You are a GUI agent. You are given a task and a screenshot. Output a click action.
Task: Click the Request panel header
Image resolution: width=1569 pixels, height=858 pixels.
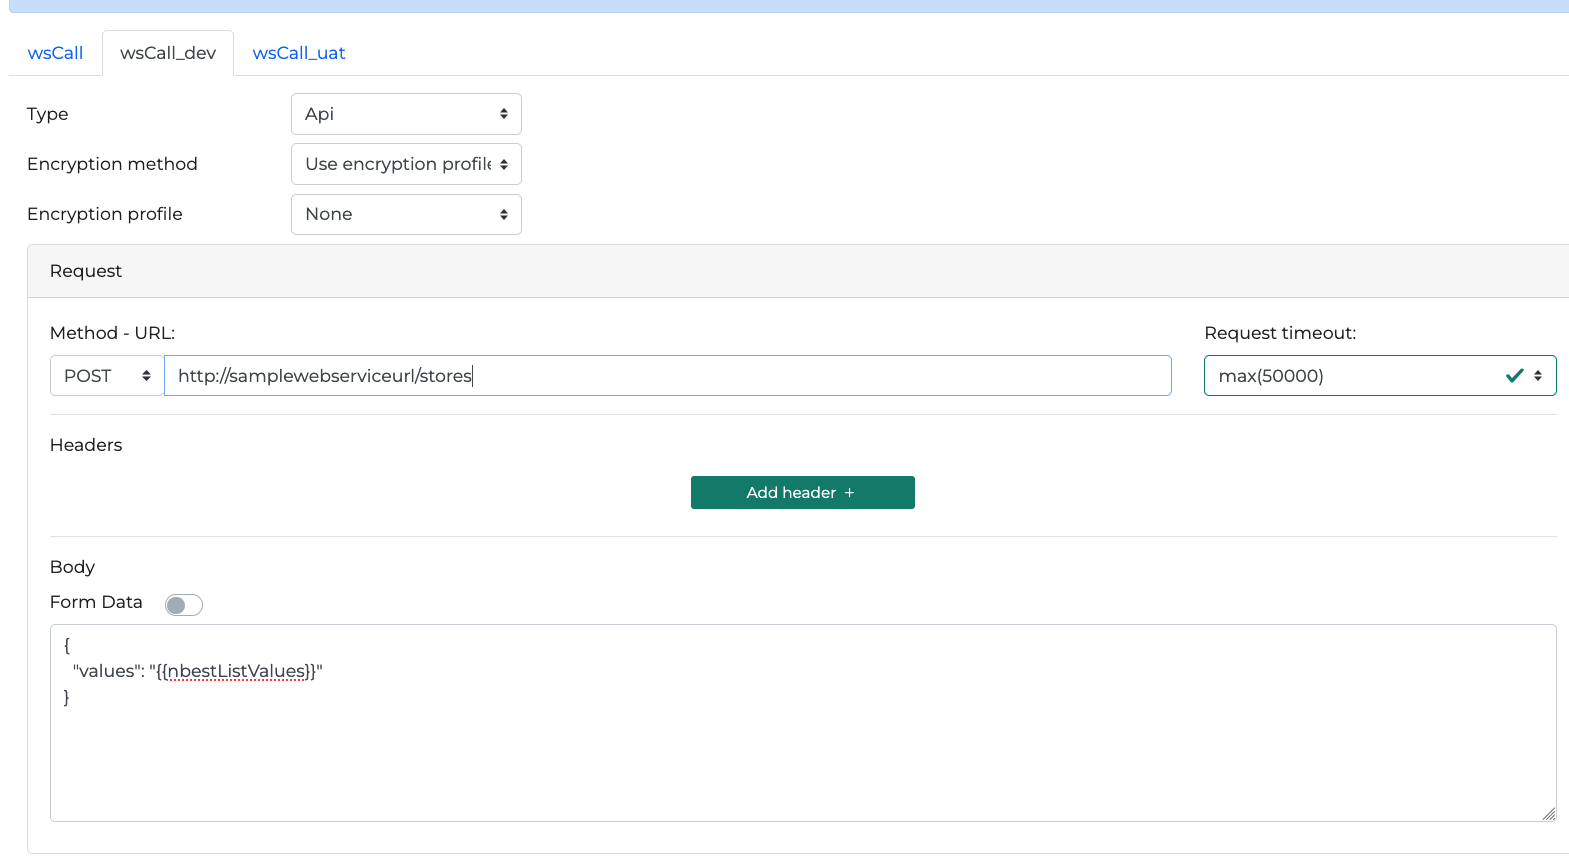click(86, 271)
